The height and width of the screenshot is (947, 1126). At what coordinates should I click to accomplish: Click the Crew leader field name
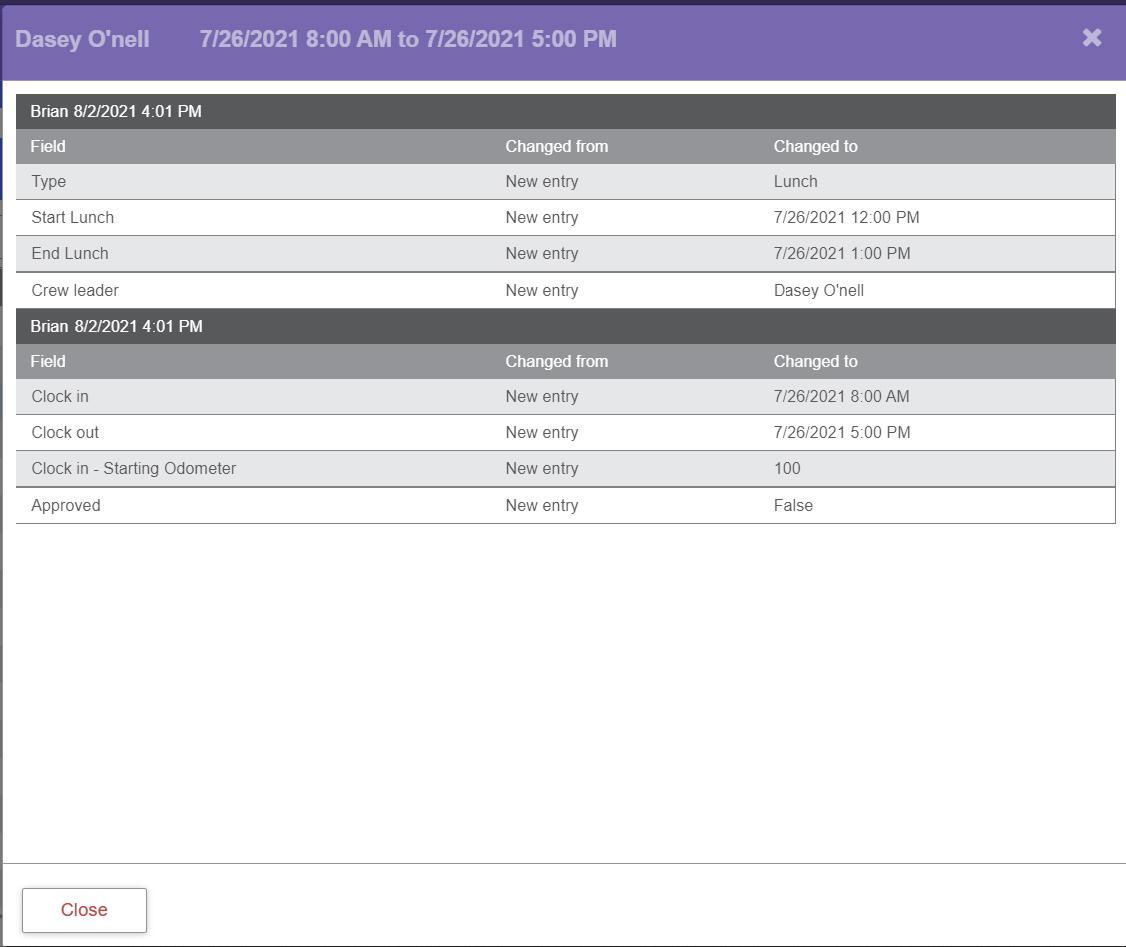click(x=74, y=291)
